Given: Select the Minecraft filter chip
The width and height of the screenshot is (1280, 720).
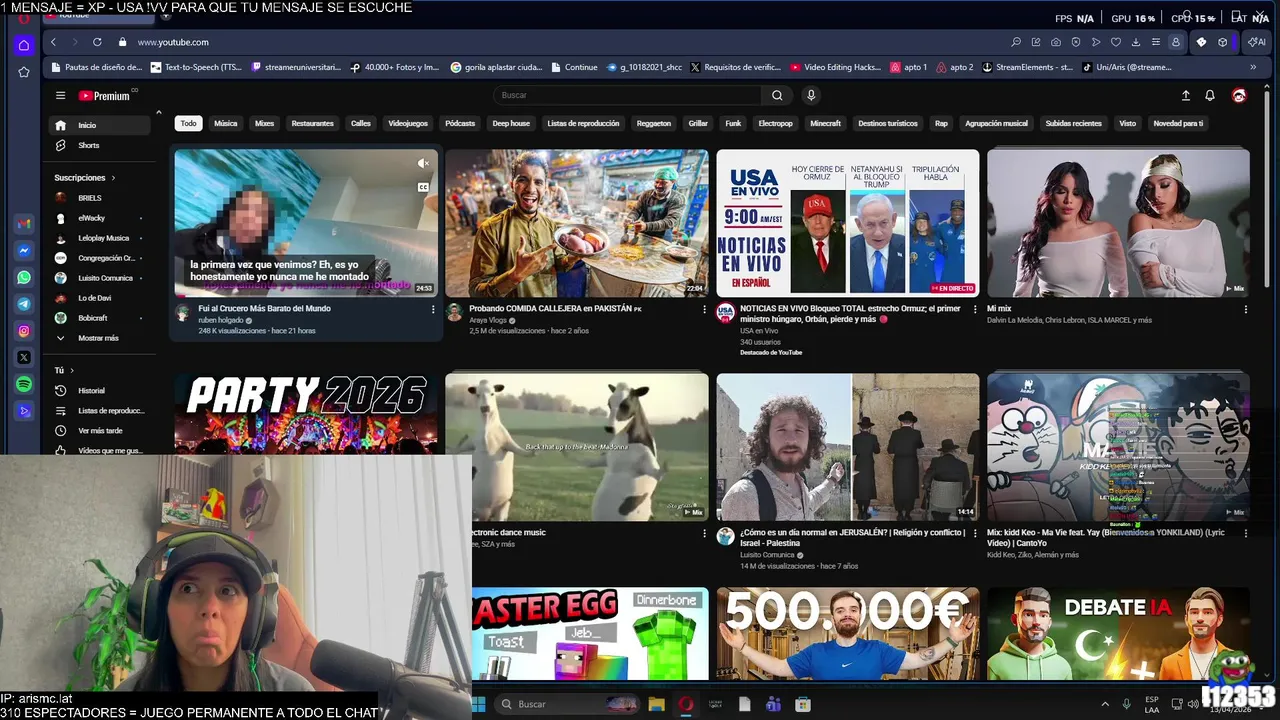Looking at the screenshot, I should point(825,123).
